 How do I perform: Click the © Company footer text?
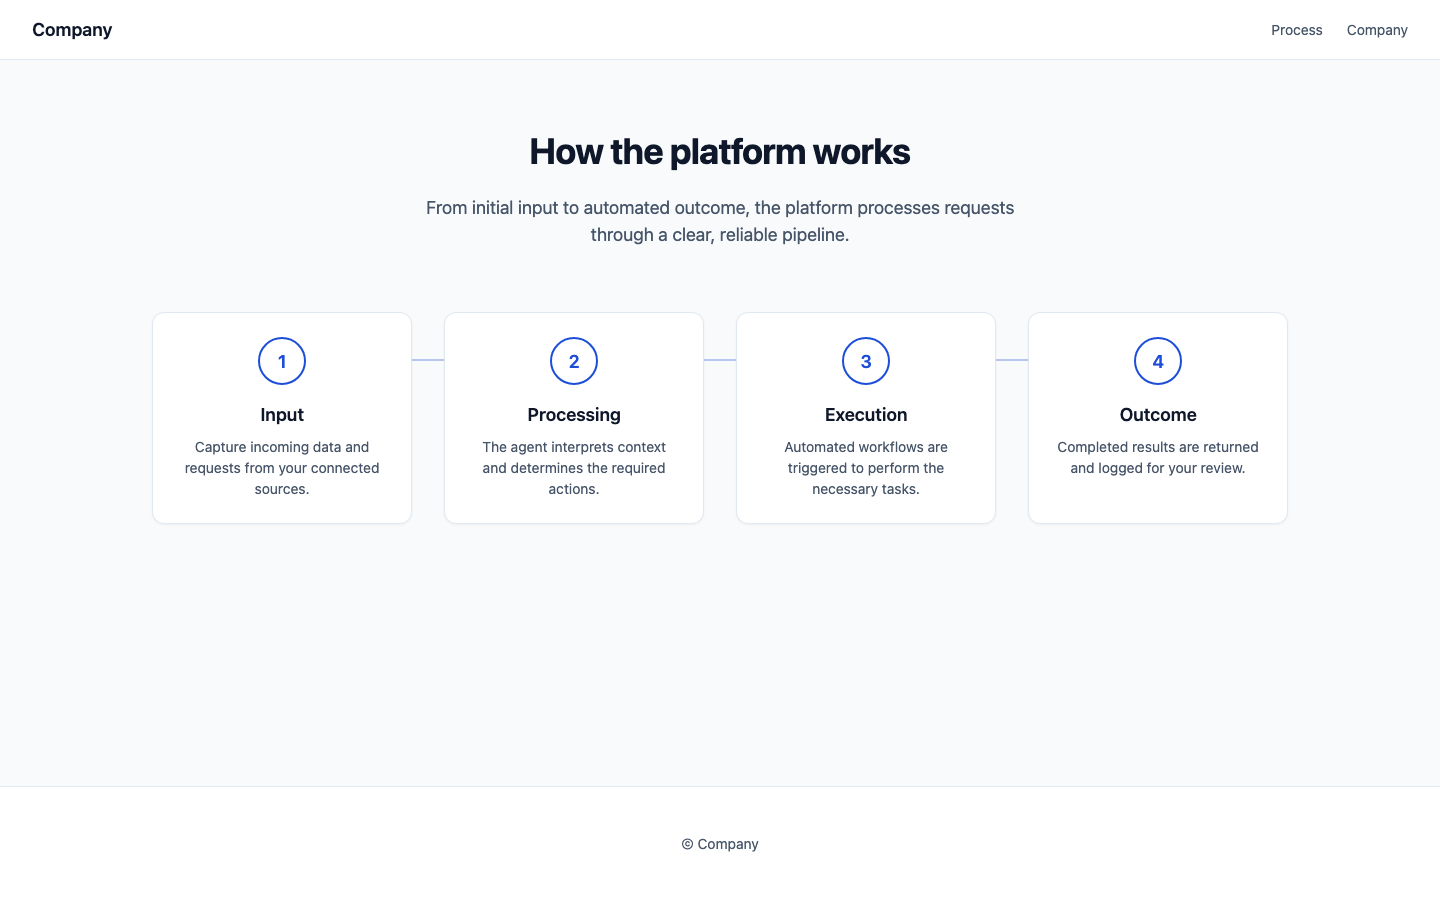click(720, 844)
